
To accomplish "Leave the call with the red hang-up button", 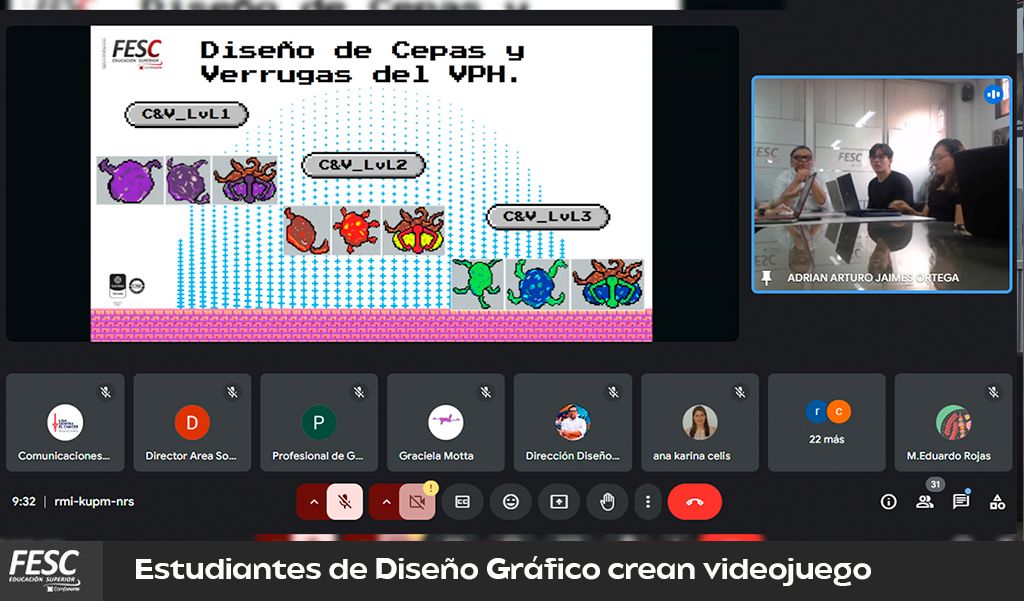I will click(694, 502).
